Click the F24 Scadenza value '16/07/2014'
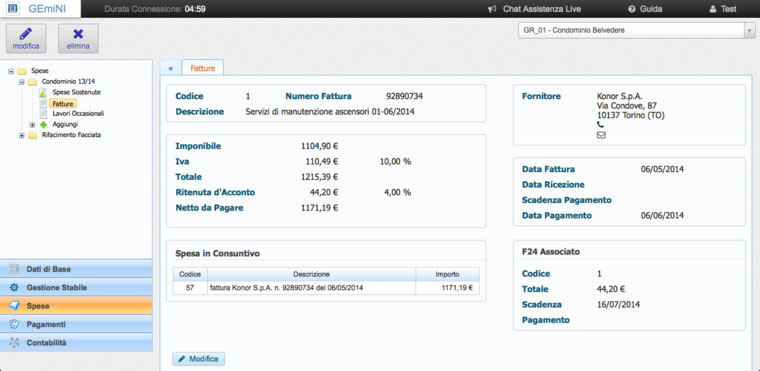760x371 pixels. [618, 305]
